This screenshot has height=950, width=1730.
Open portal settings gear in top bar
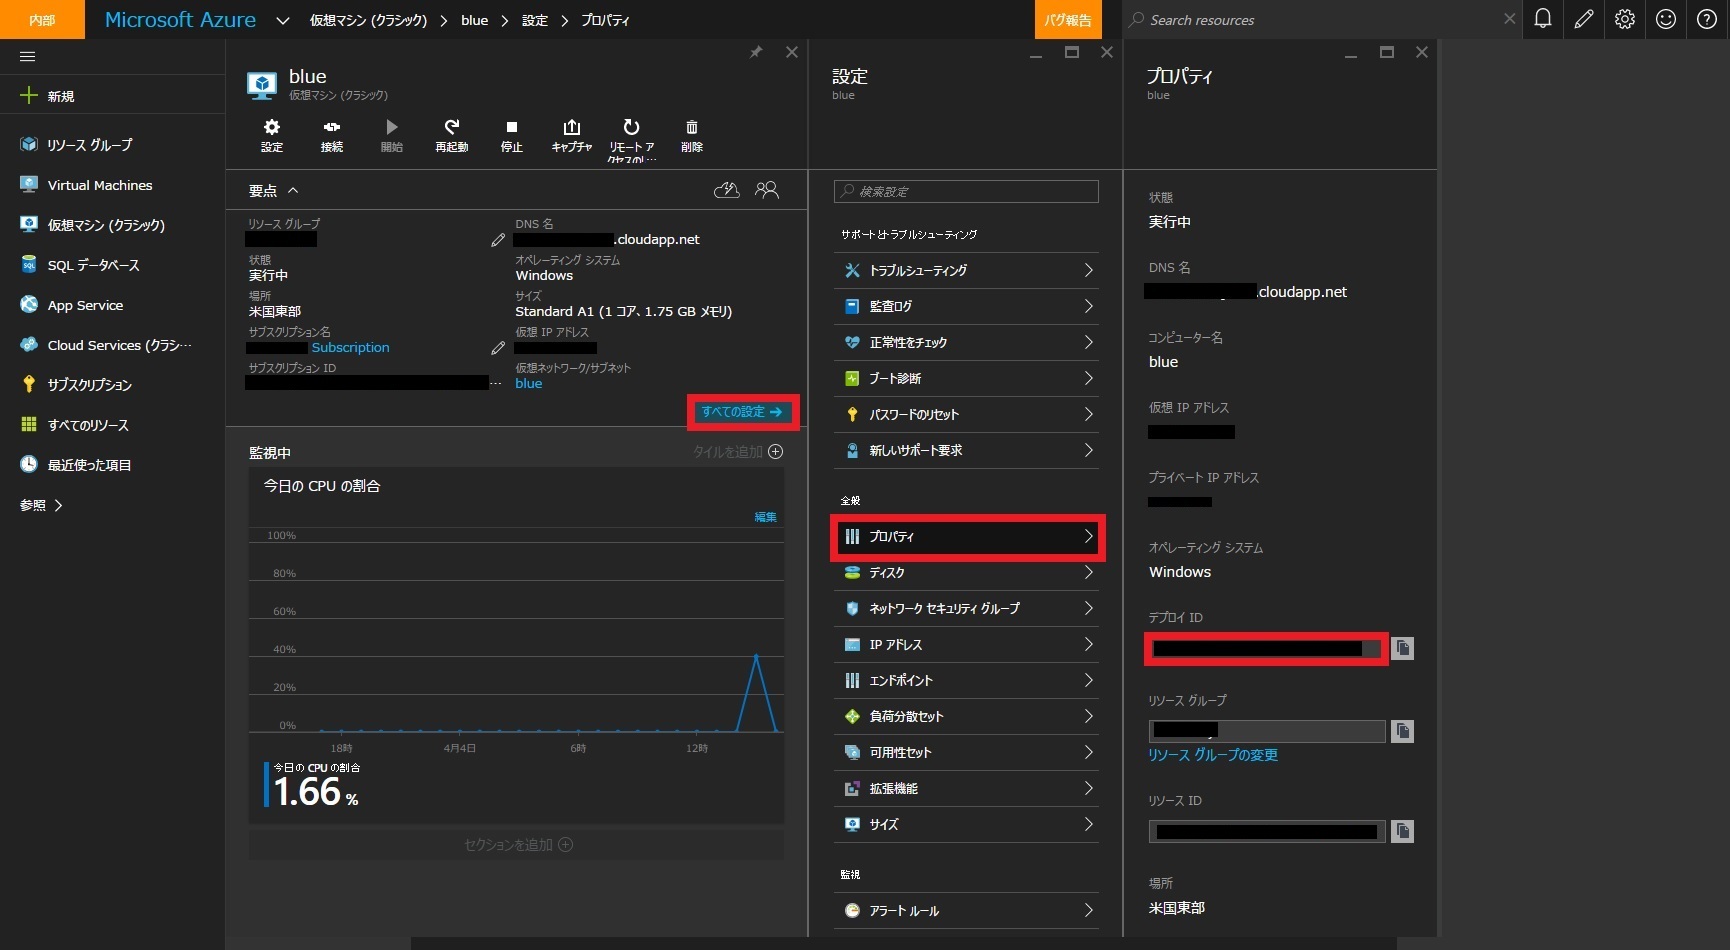click(x=1625, y=19)
